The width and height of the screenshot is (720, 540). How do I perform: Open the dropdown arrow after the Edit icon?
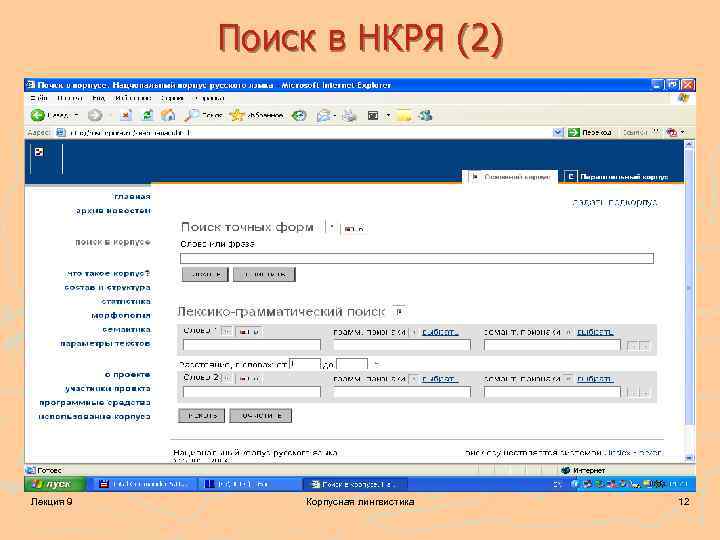(x=388, y=116)
